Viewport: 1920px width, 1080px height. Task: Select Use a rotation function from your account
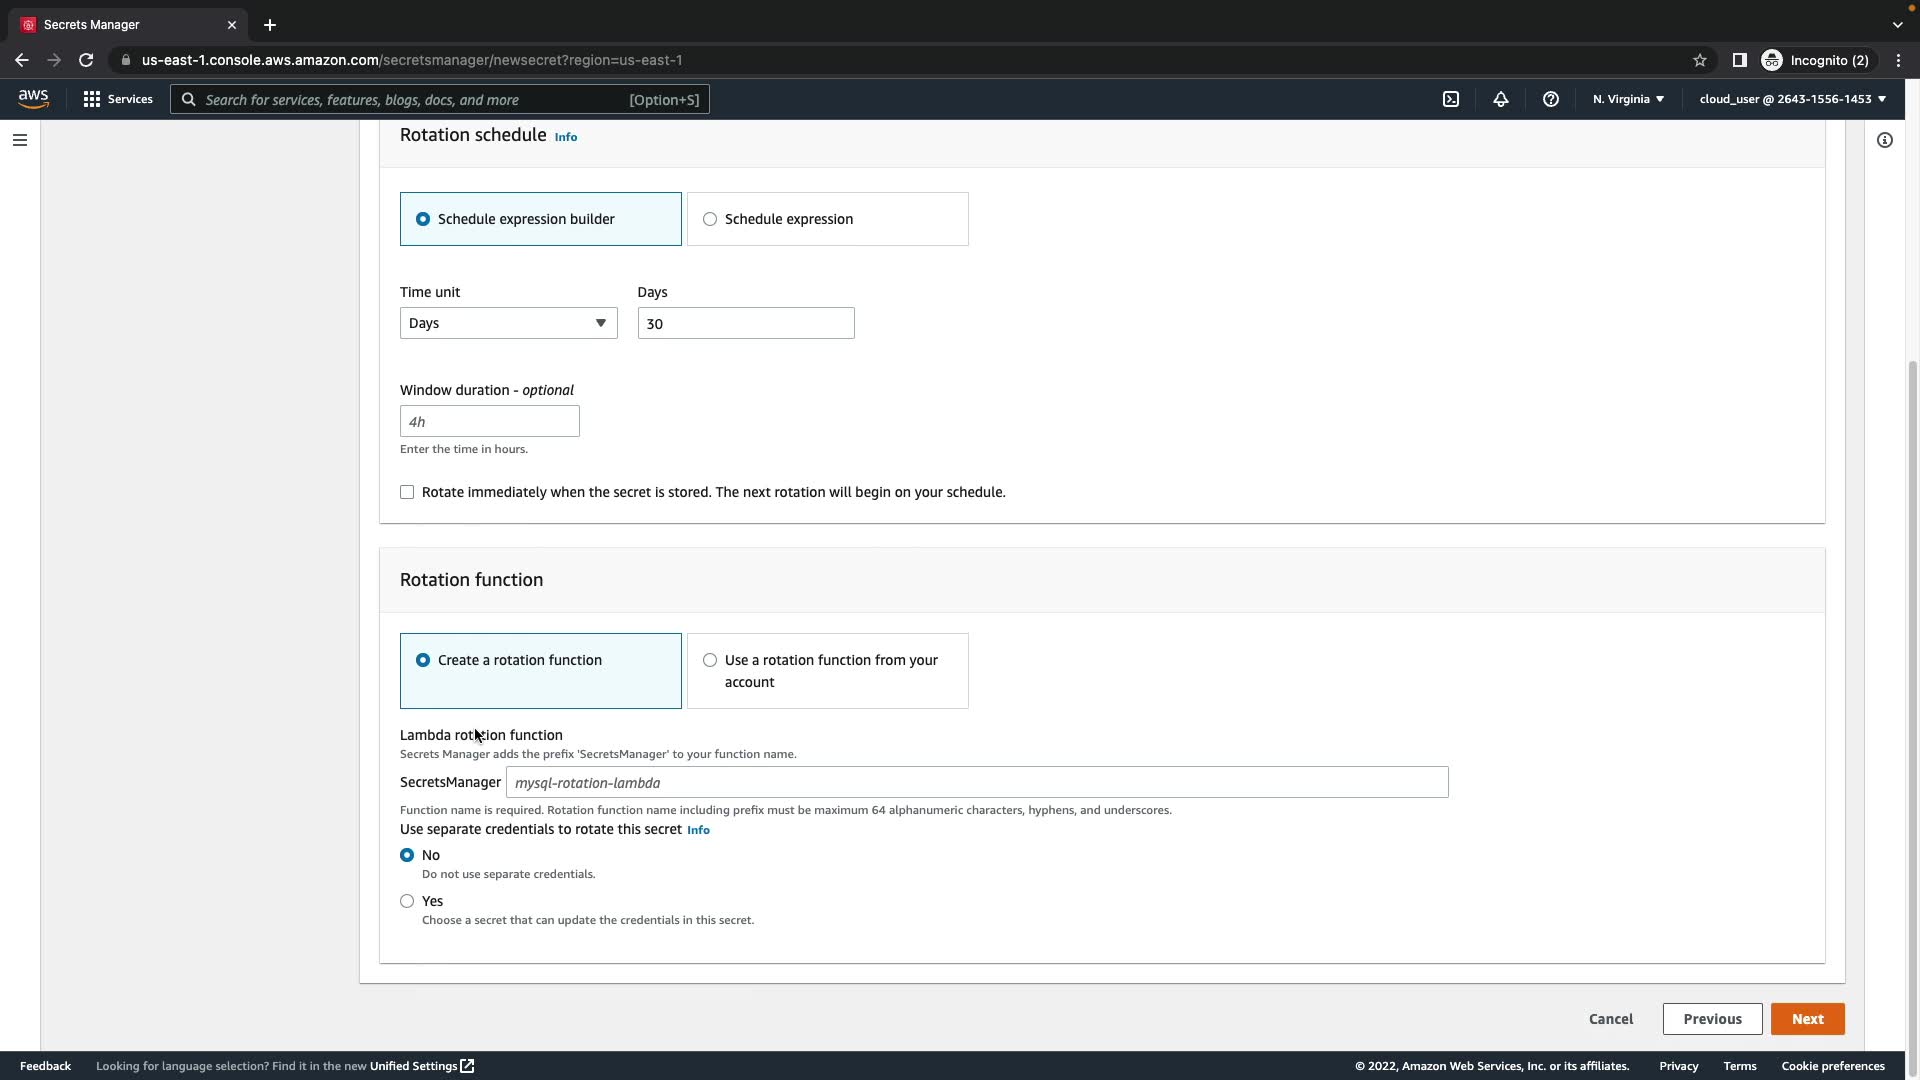[710, 660]
